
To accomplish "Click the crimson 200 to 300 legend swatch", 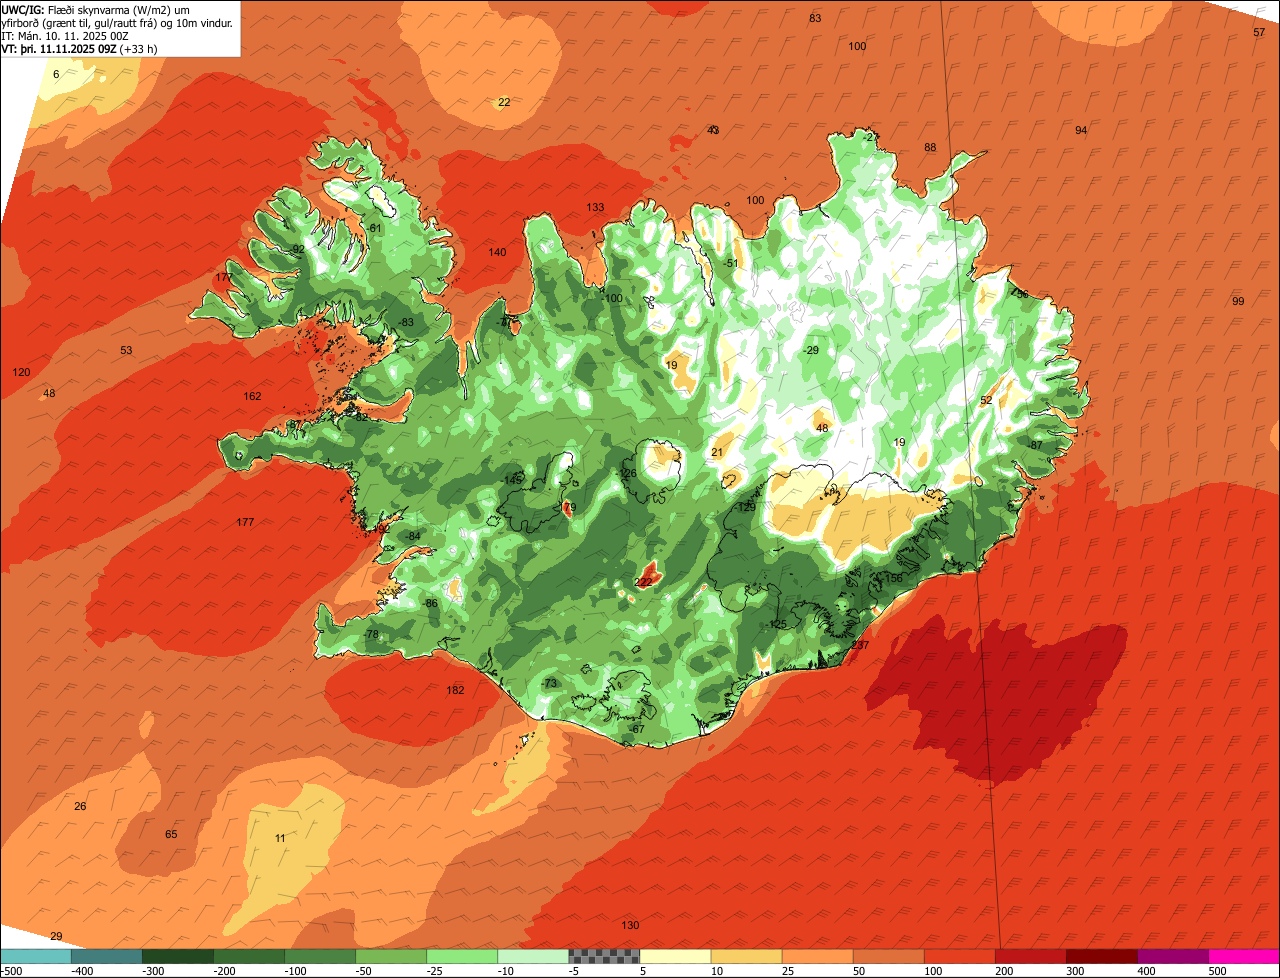I will (x=1031, y=956).
